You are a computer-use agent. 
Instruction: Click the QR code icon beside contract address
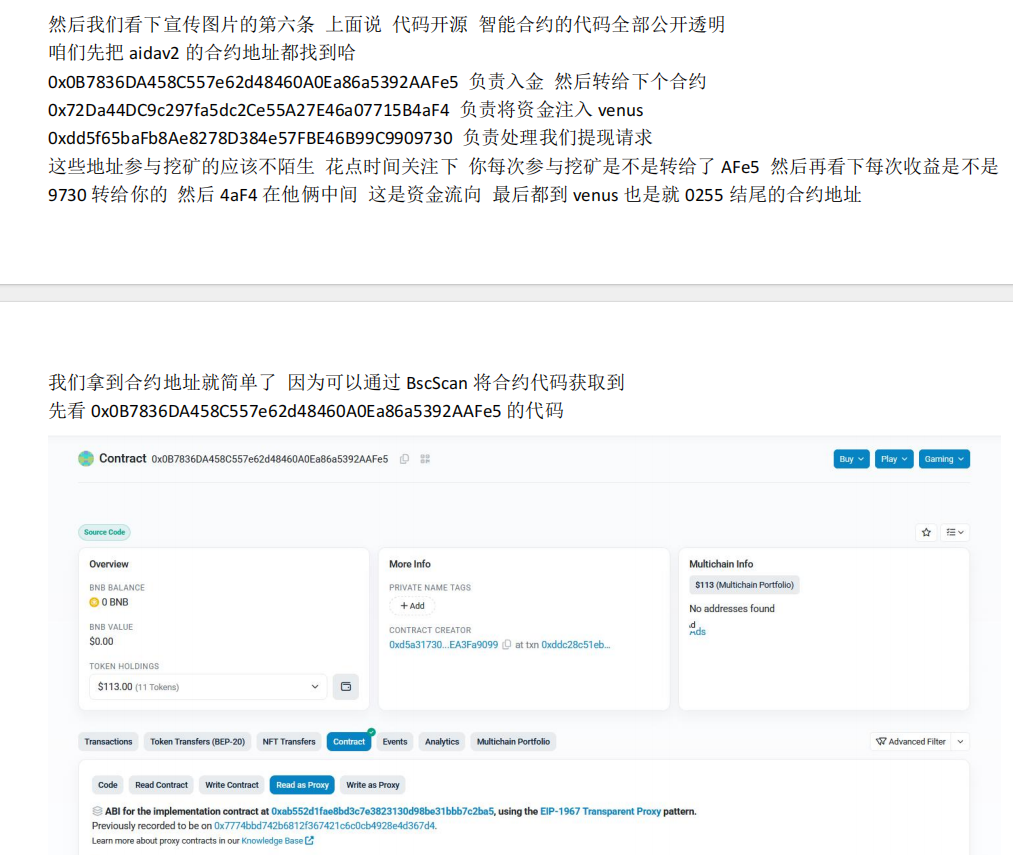point(425,459)
